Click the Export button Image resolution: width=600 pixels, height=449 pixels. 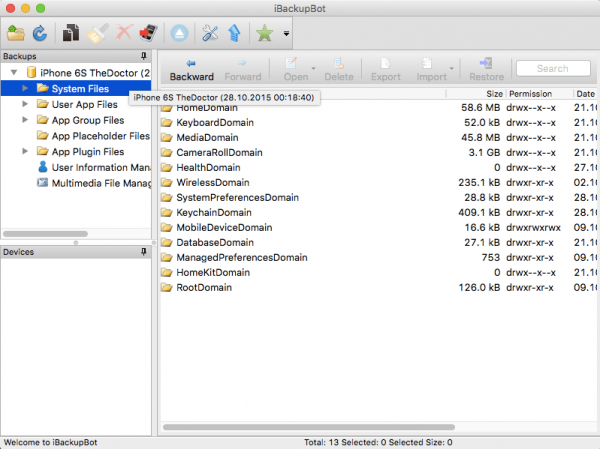pos(386,70)
